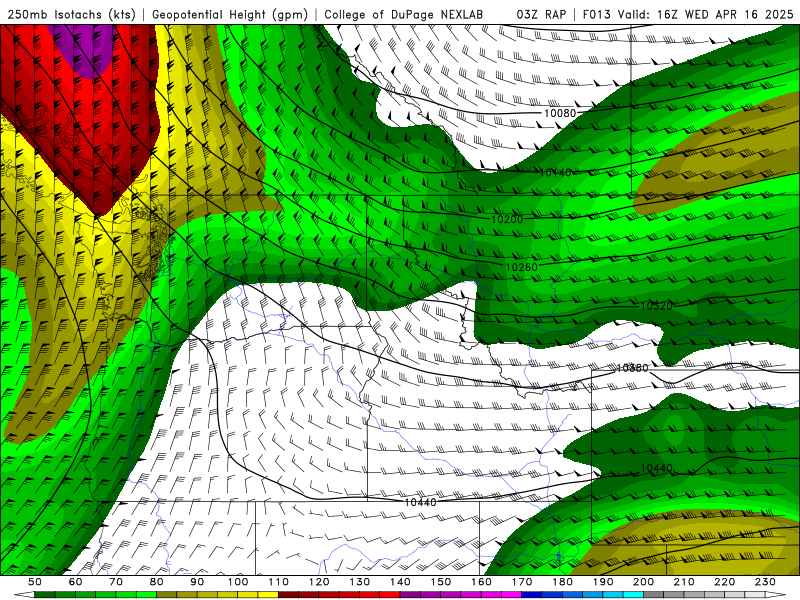This screenshot has height=600, width=800.
Task: Click the 50 kts colorbar label
Action: [35, 582]
